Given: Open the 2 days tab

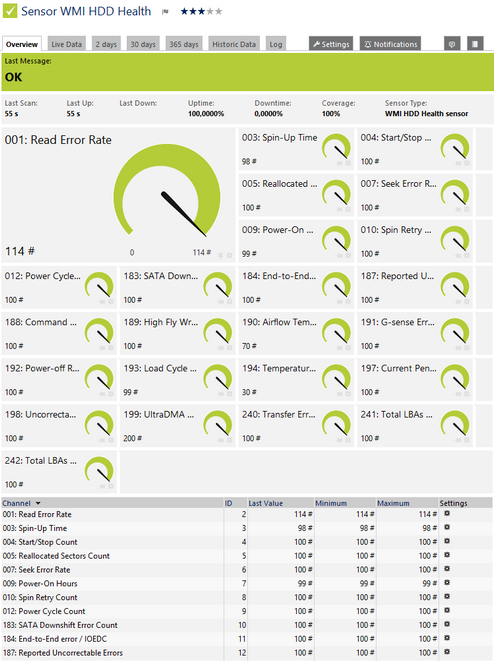Looking at the screenshot, I should (x=106, y=44).
